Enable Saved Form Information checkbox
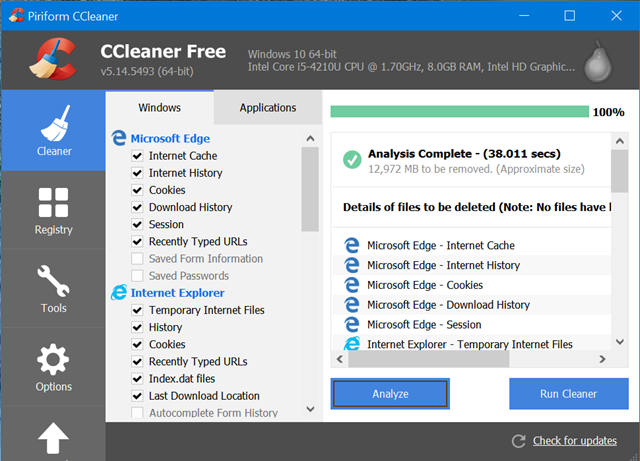640x461 pixels. [137, 258]
